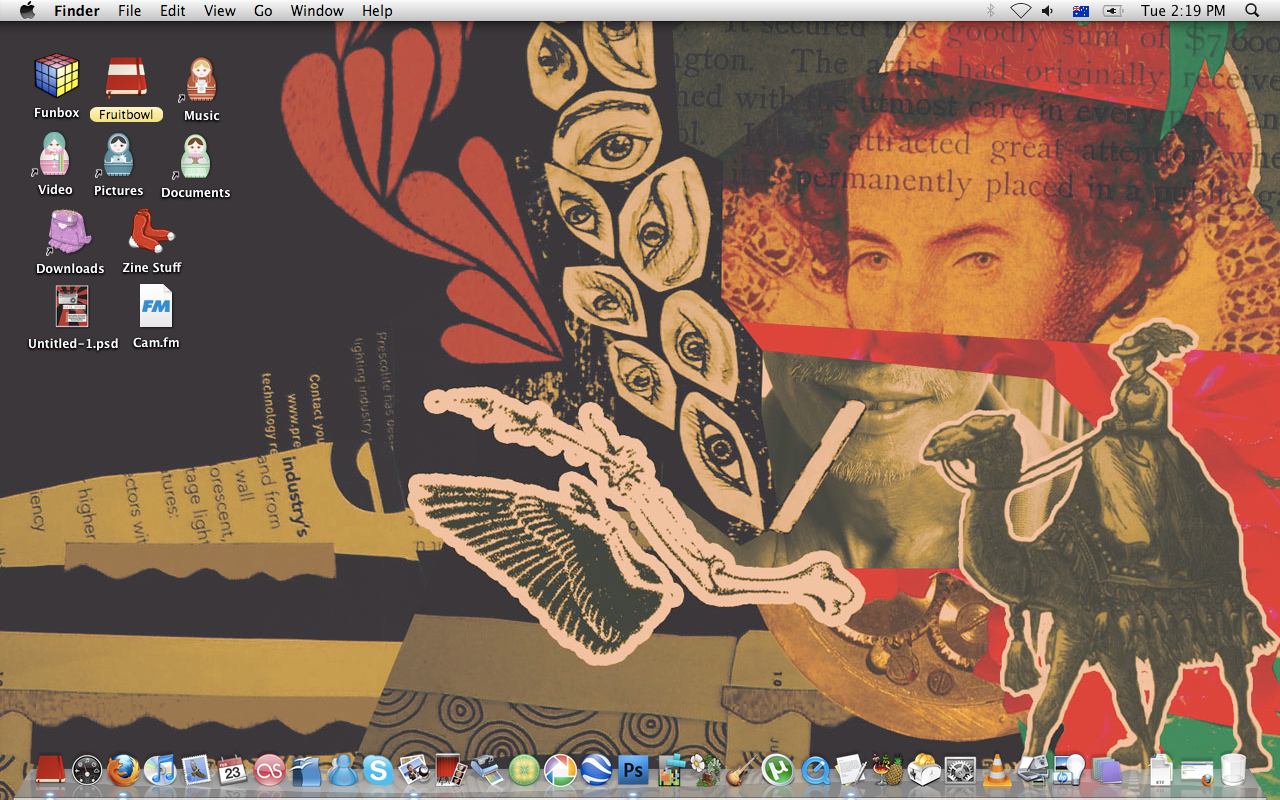Open the pineapple cocktail app in Dock
1280x800 pixels.
coord(887,770)
